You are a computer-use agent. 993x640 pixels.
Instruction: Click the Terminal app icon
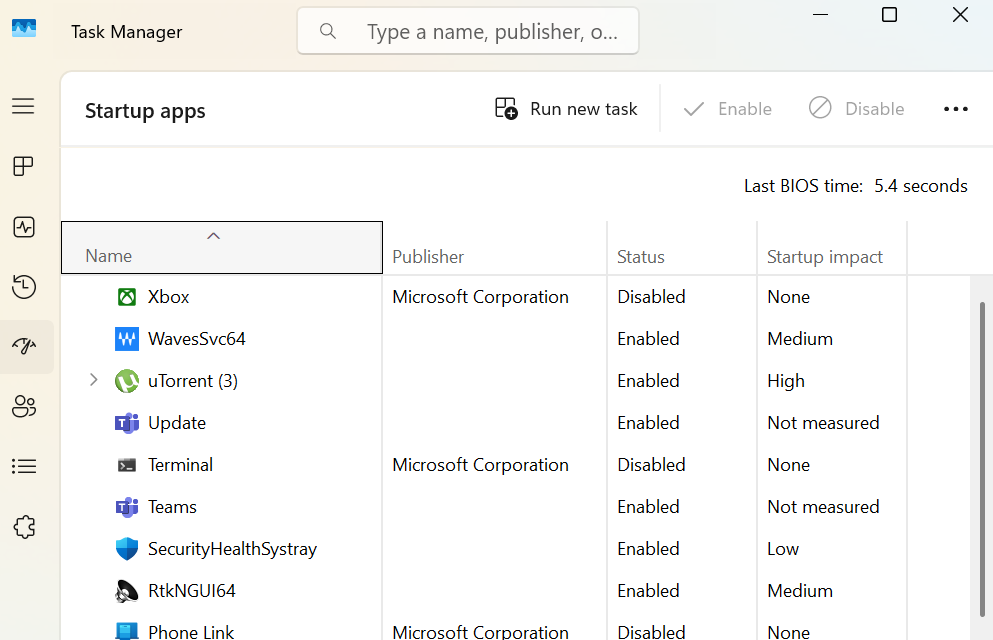point(127,465)
